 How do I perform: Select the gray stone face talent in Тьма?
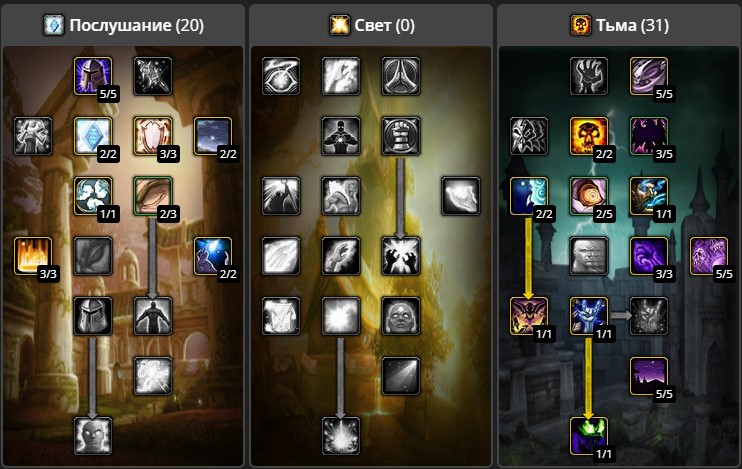589,256
